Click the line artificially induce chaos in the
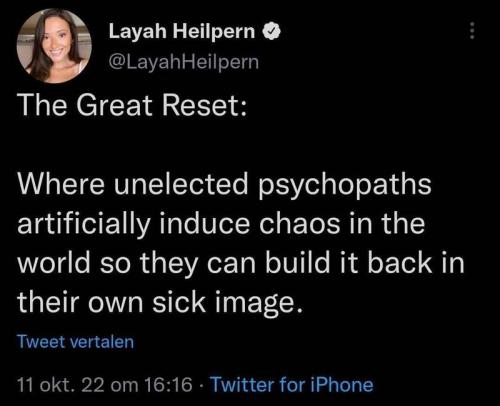This screenshot has height=406, width=500. [x=221, y=225]
